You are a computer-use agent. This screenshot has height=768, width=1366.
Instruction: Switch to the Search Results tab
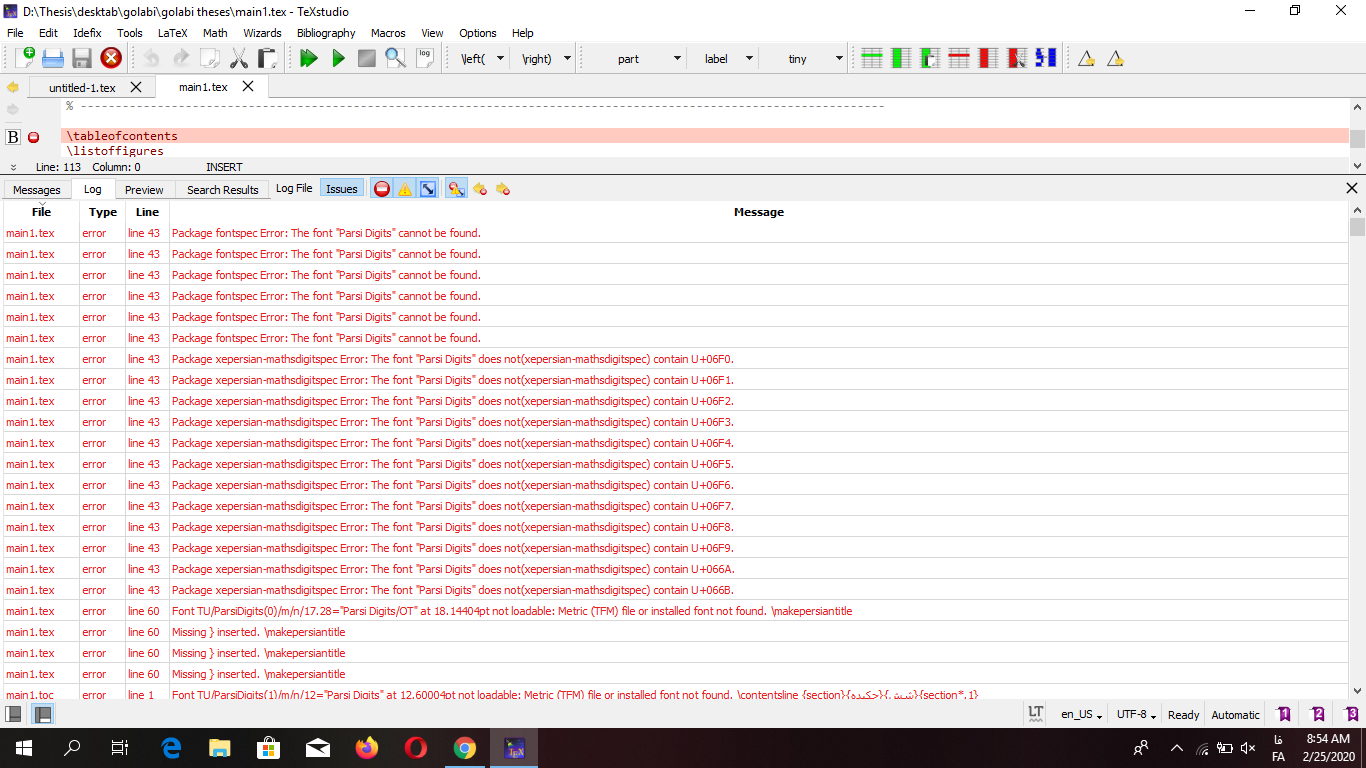[222, 190]
